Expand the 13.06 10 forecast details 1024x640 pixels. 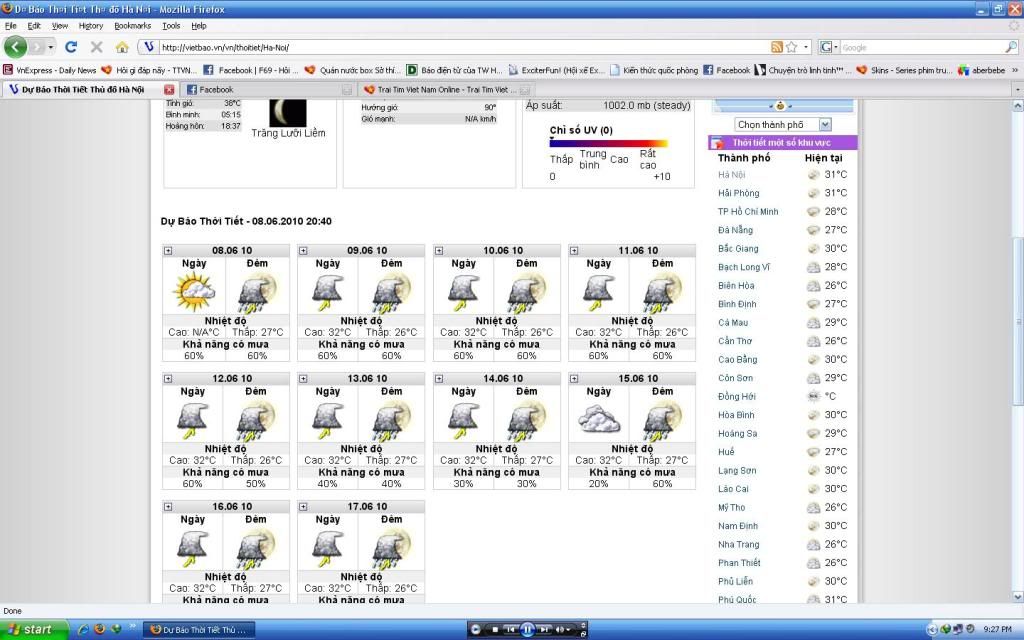tap(303, 379)
